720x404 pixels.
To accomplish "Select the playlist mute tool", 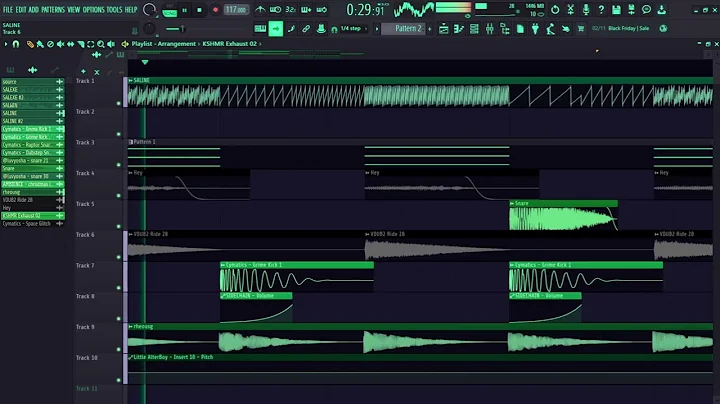I will tap(61, 44).
